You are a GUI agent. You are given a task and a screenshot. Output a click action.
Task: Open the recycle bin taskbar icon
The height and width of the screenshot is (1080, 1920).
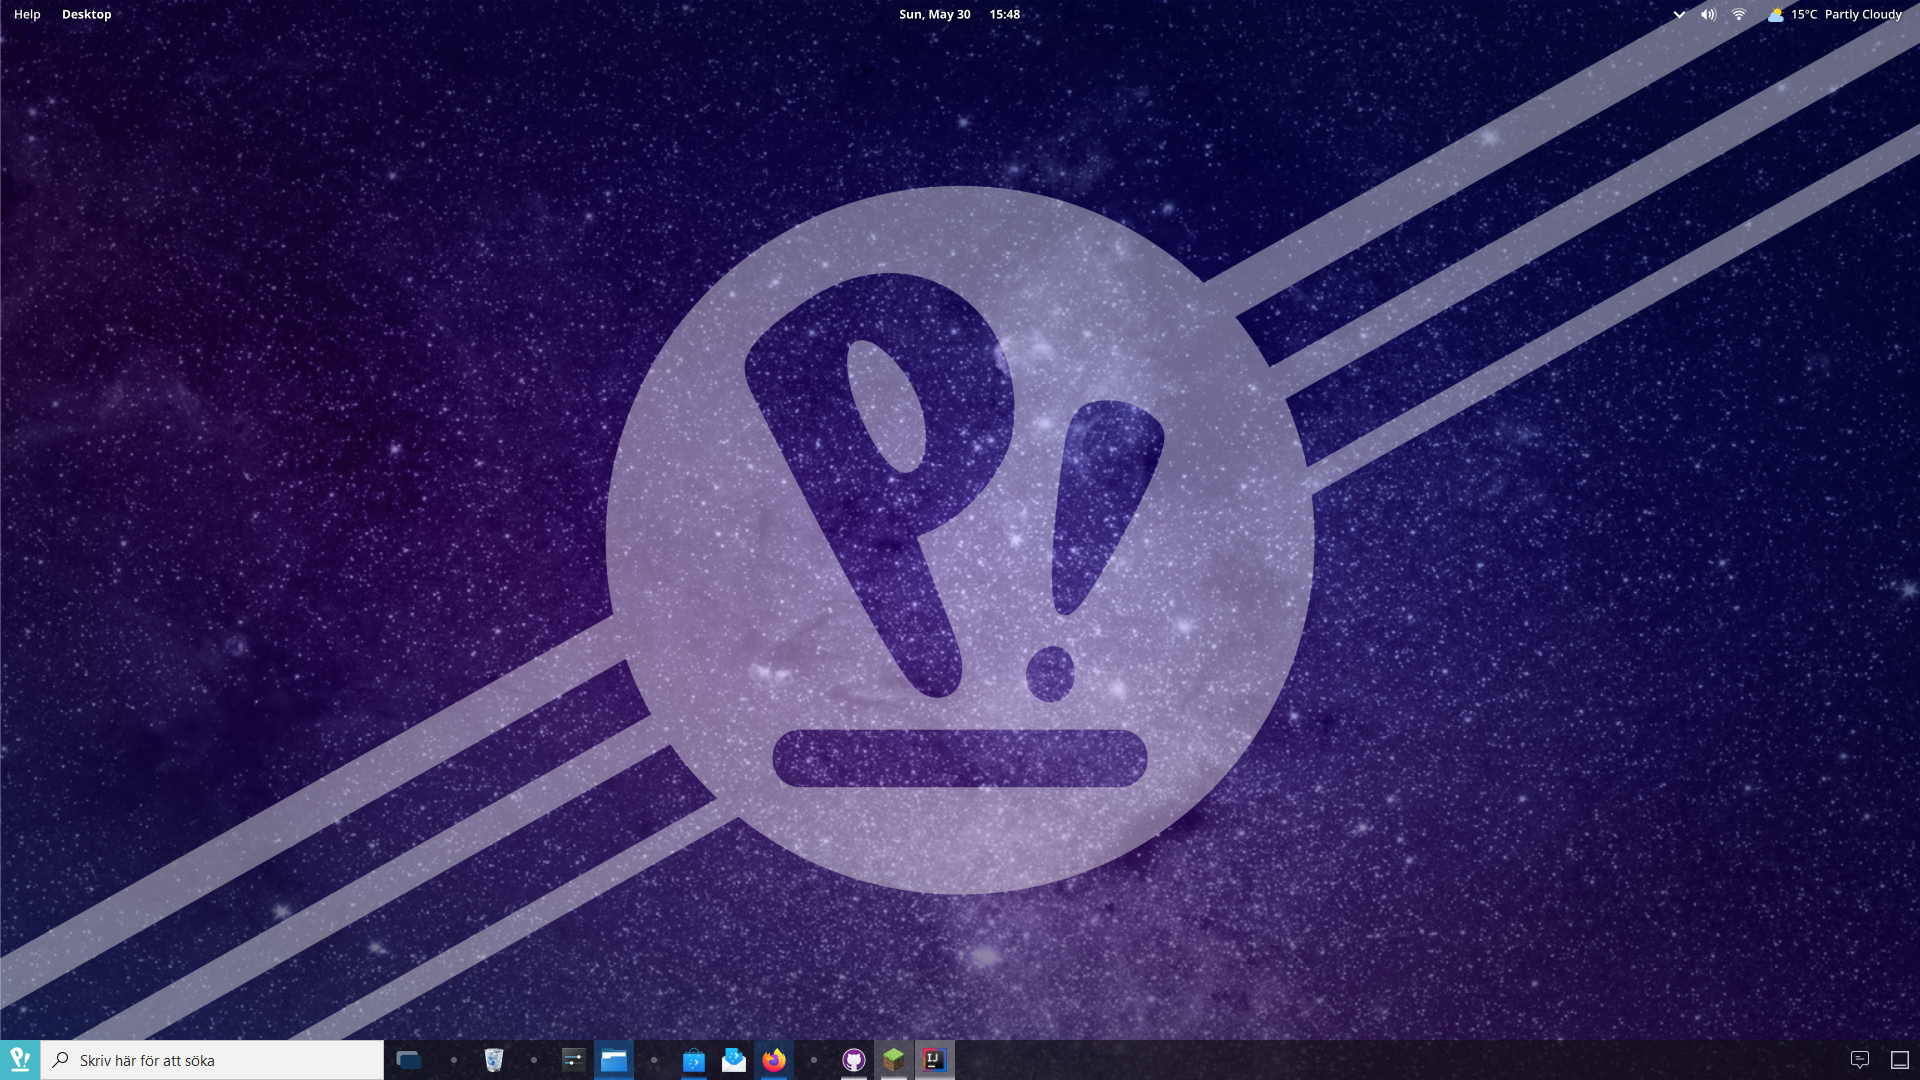pos(494,1060)
